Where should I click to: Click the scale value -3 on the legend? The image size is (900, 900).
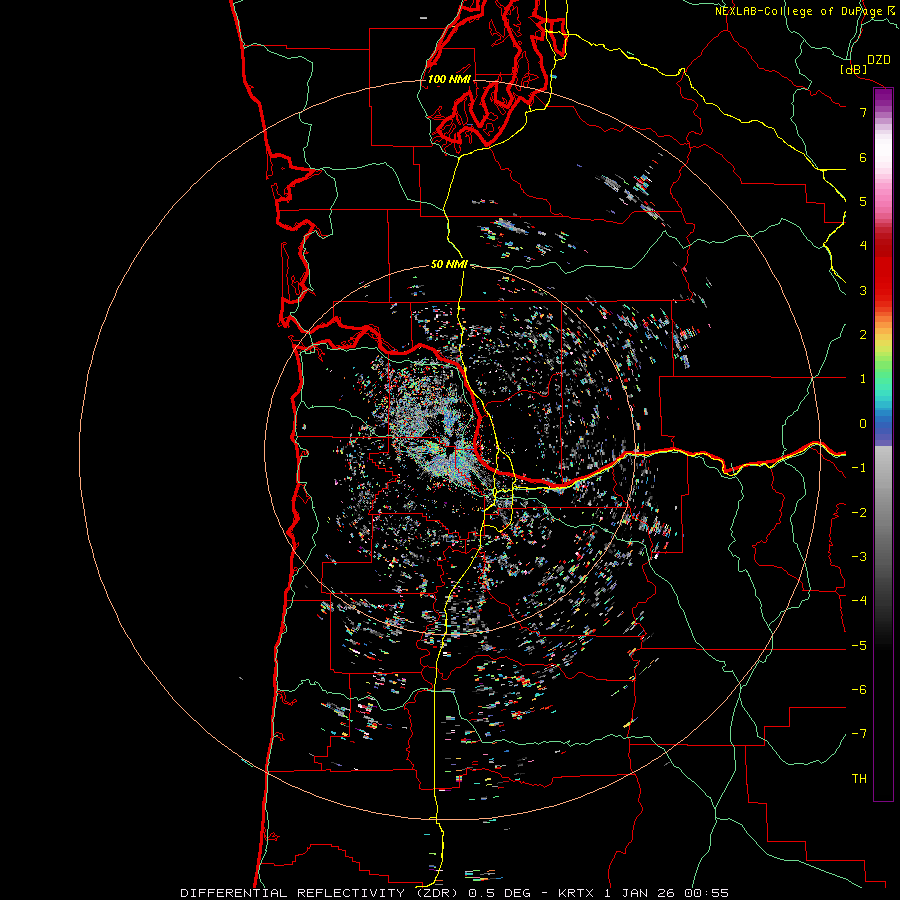859,557
